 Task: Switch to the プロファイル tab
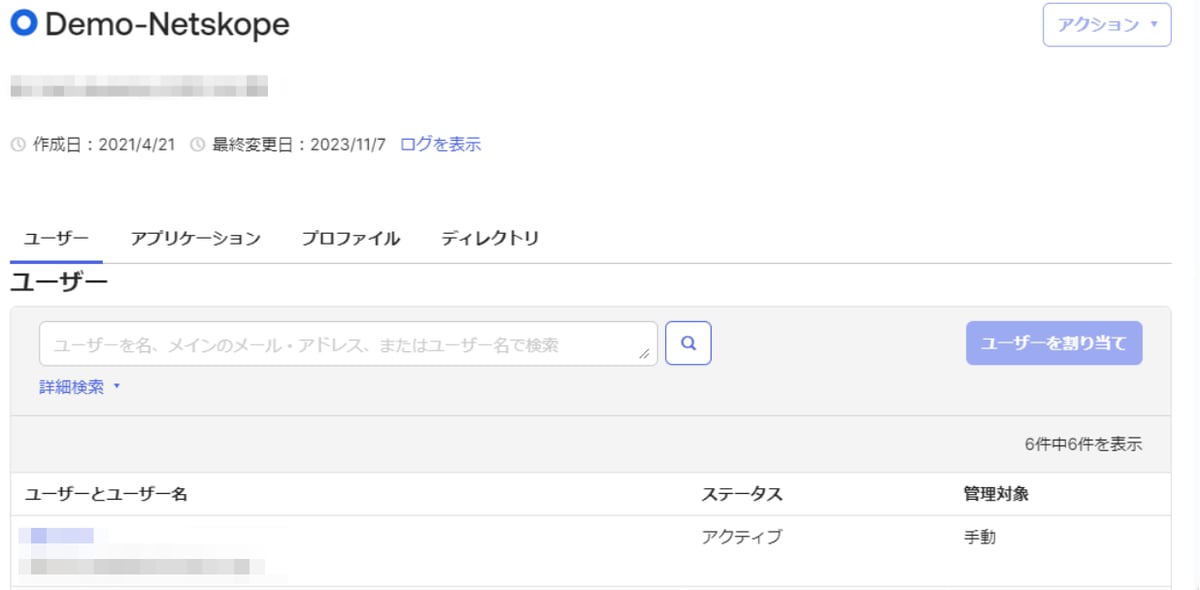(x=350, y=238)
